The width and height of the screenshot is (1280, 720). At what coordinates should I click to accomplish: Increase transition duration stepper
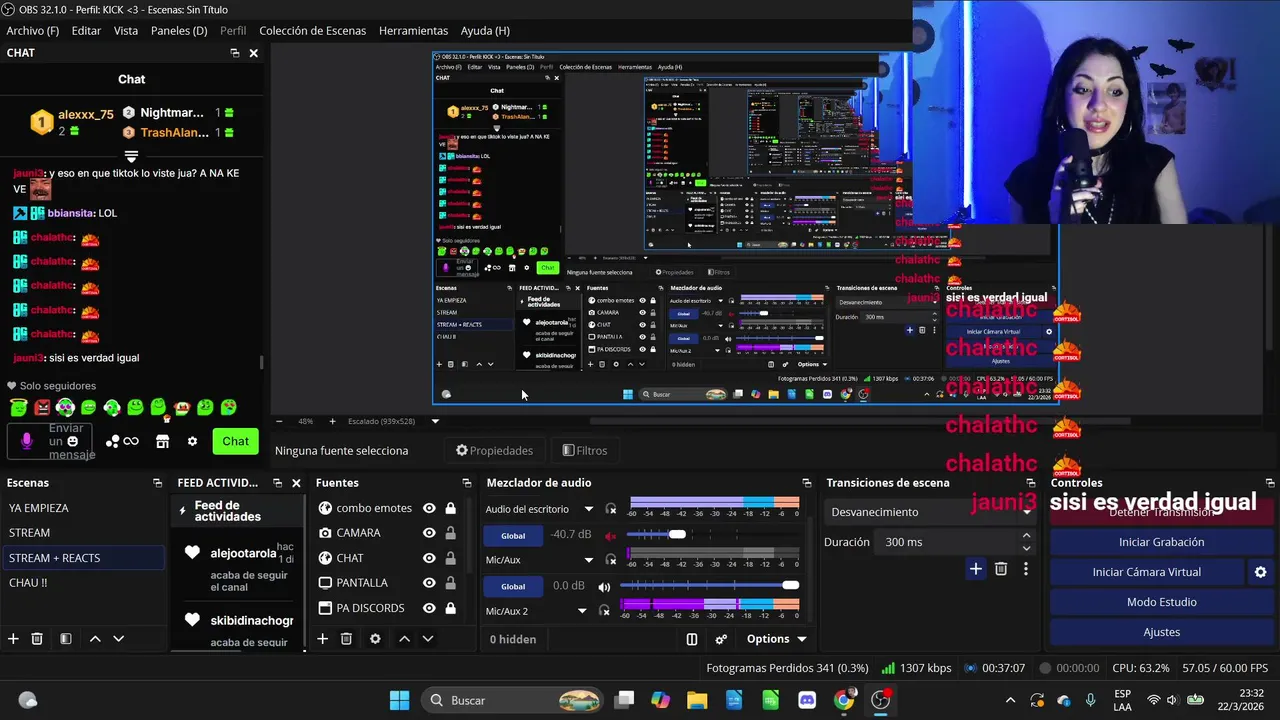coord(1026,536)
